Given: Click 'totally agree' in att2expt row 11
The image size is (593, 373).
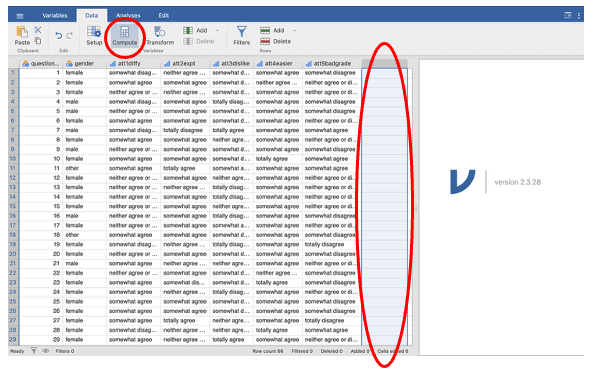Looking at the screenshot, I should click(x=185, y=168).
